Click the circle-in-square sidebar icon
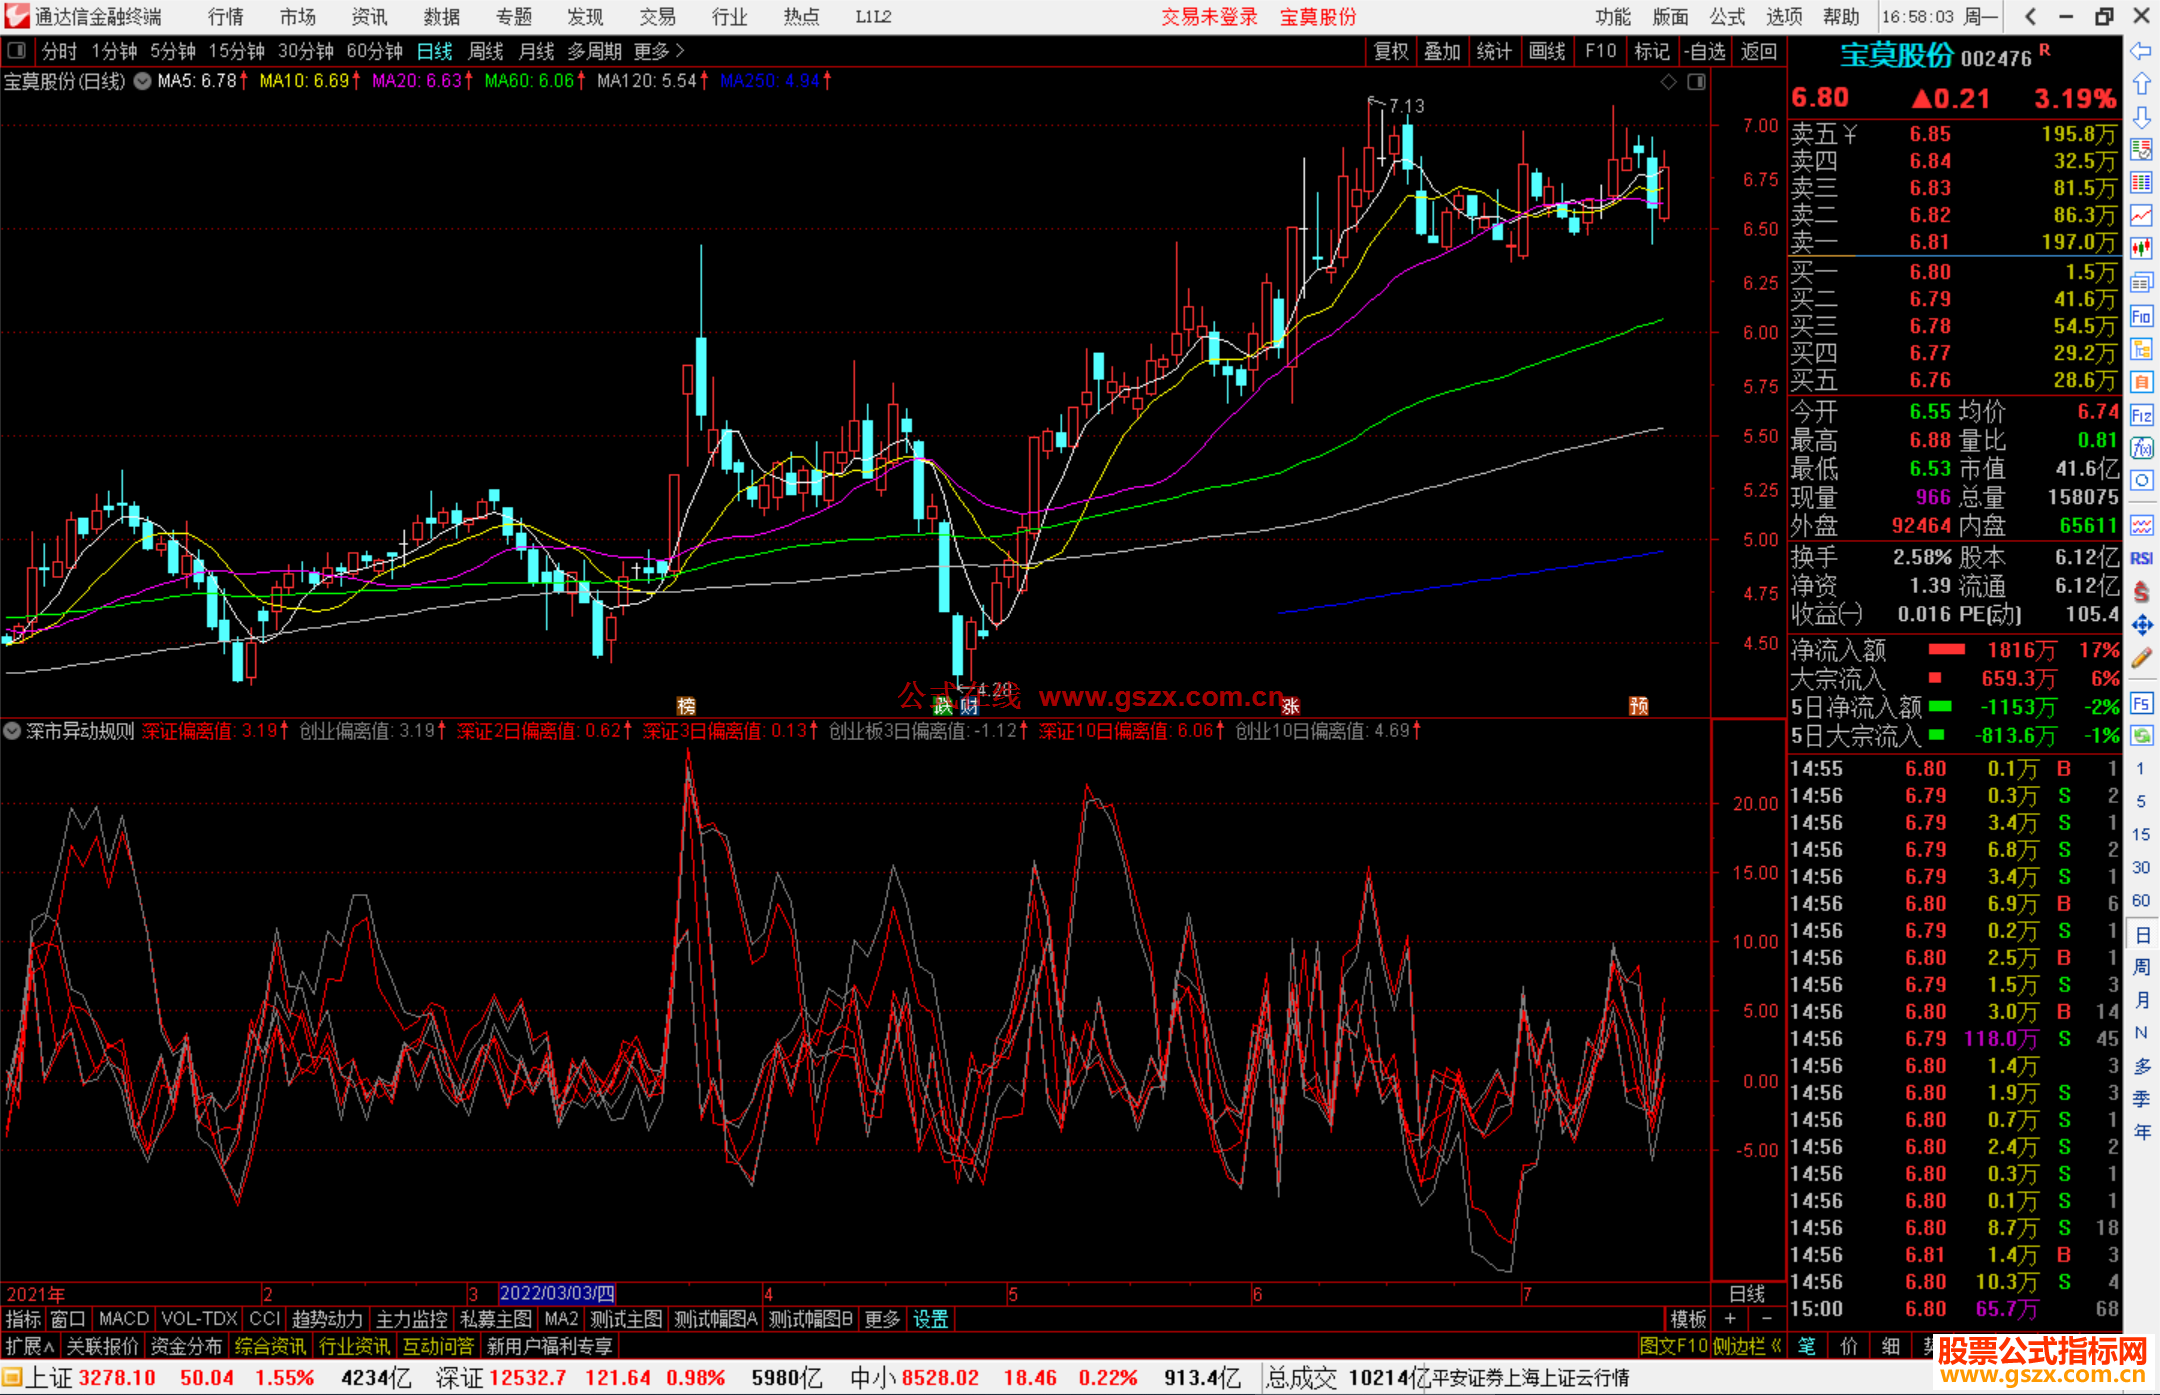This screenshot has width=2160, height=1395. (x=2141, y=481)
